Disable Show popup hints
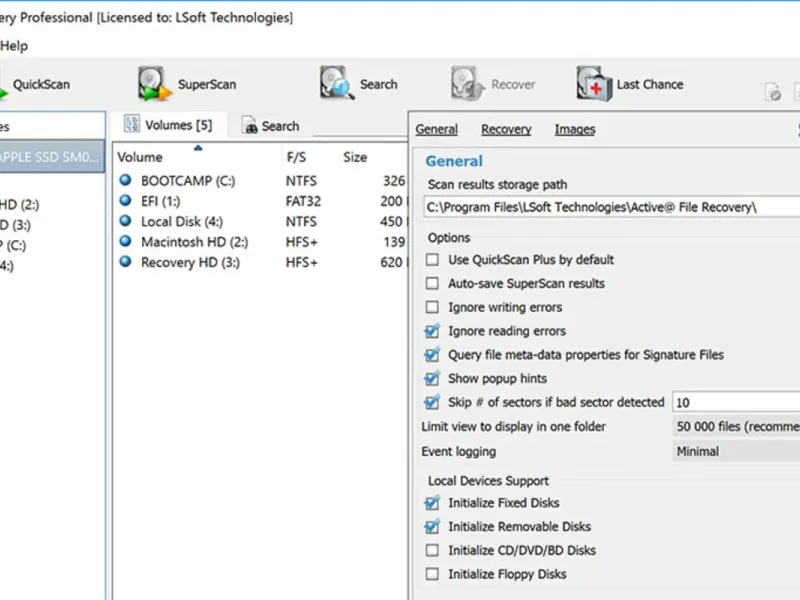Viewport: 800px width, 600px height. 432,379
